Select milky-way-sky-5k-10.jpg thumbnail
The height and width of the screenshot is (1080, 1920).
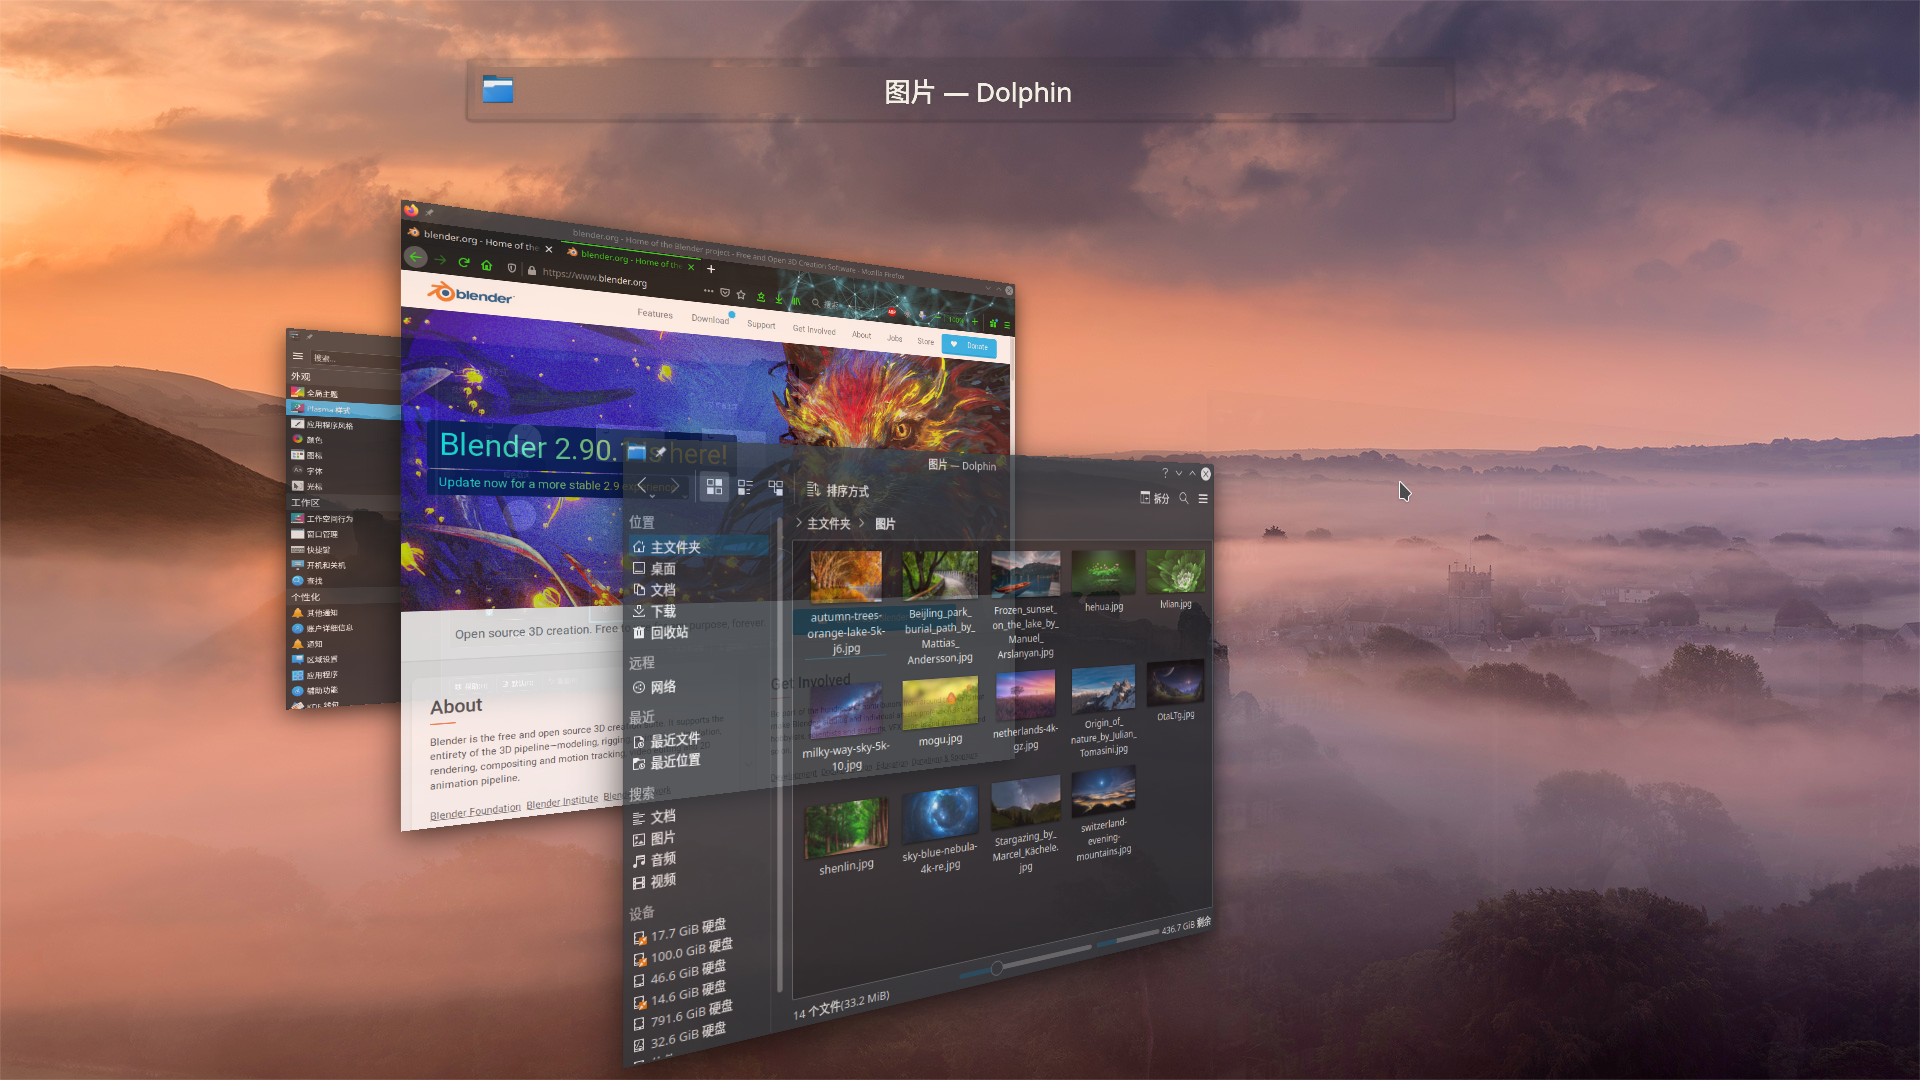(x=846, y=712)
